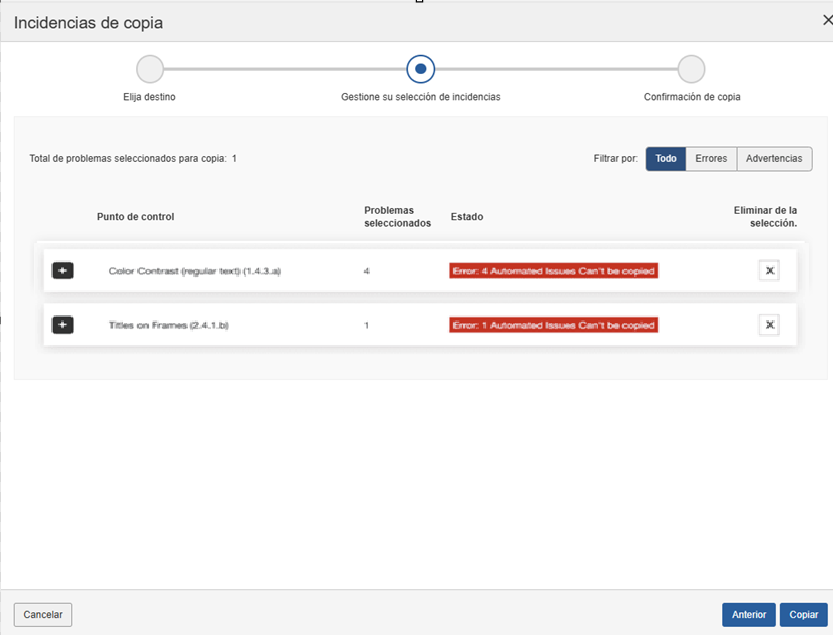Click the Punto de control column header
The height and width of the screenshot is (635, 833).
tap(135, 217)
